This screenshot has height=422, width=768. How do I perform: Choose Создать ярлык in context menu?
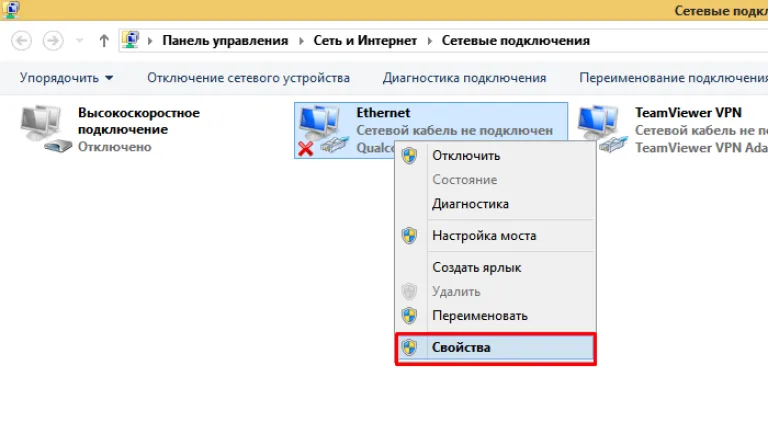click(x=496, y=267)
